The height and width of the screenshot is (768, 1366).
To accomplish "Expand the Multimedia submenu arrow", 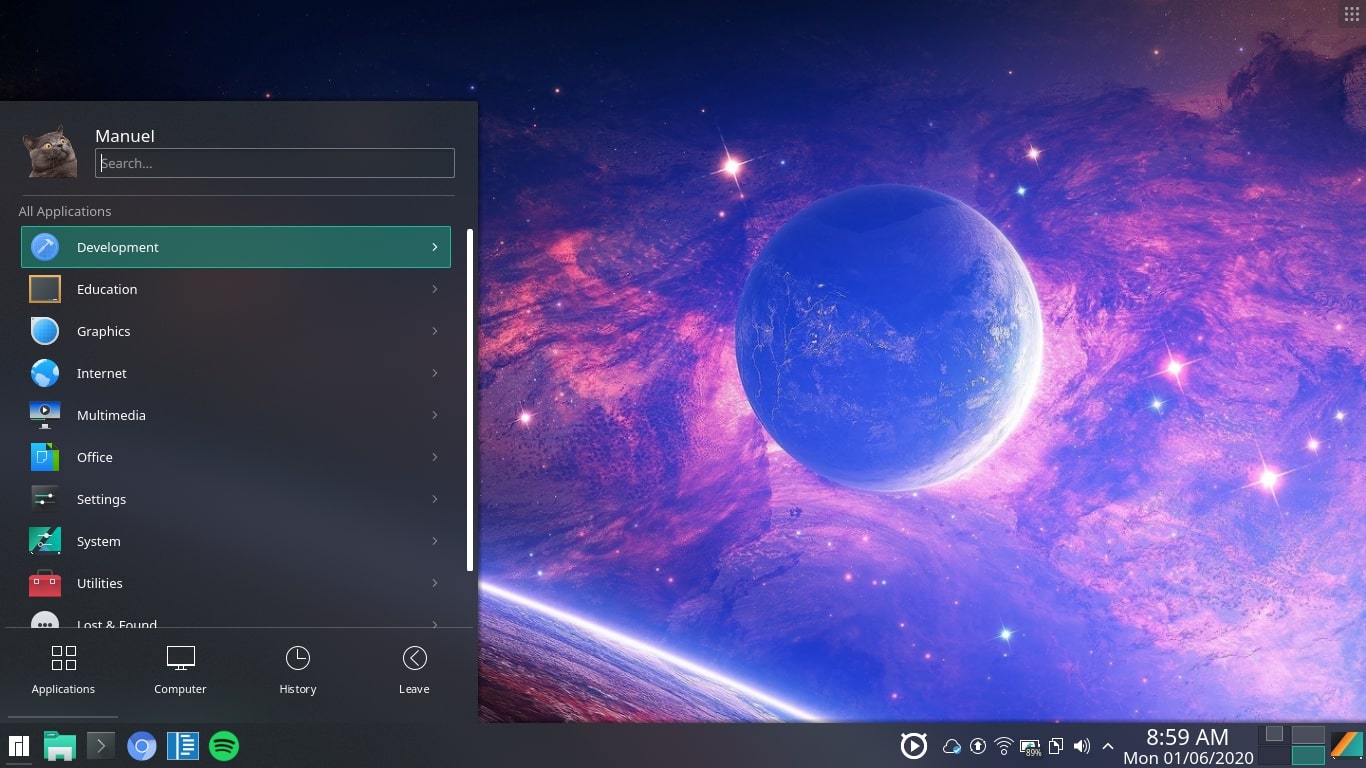I will (435, 415).
